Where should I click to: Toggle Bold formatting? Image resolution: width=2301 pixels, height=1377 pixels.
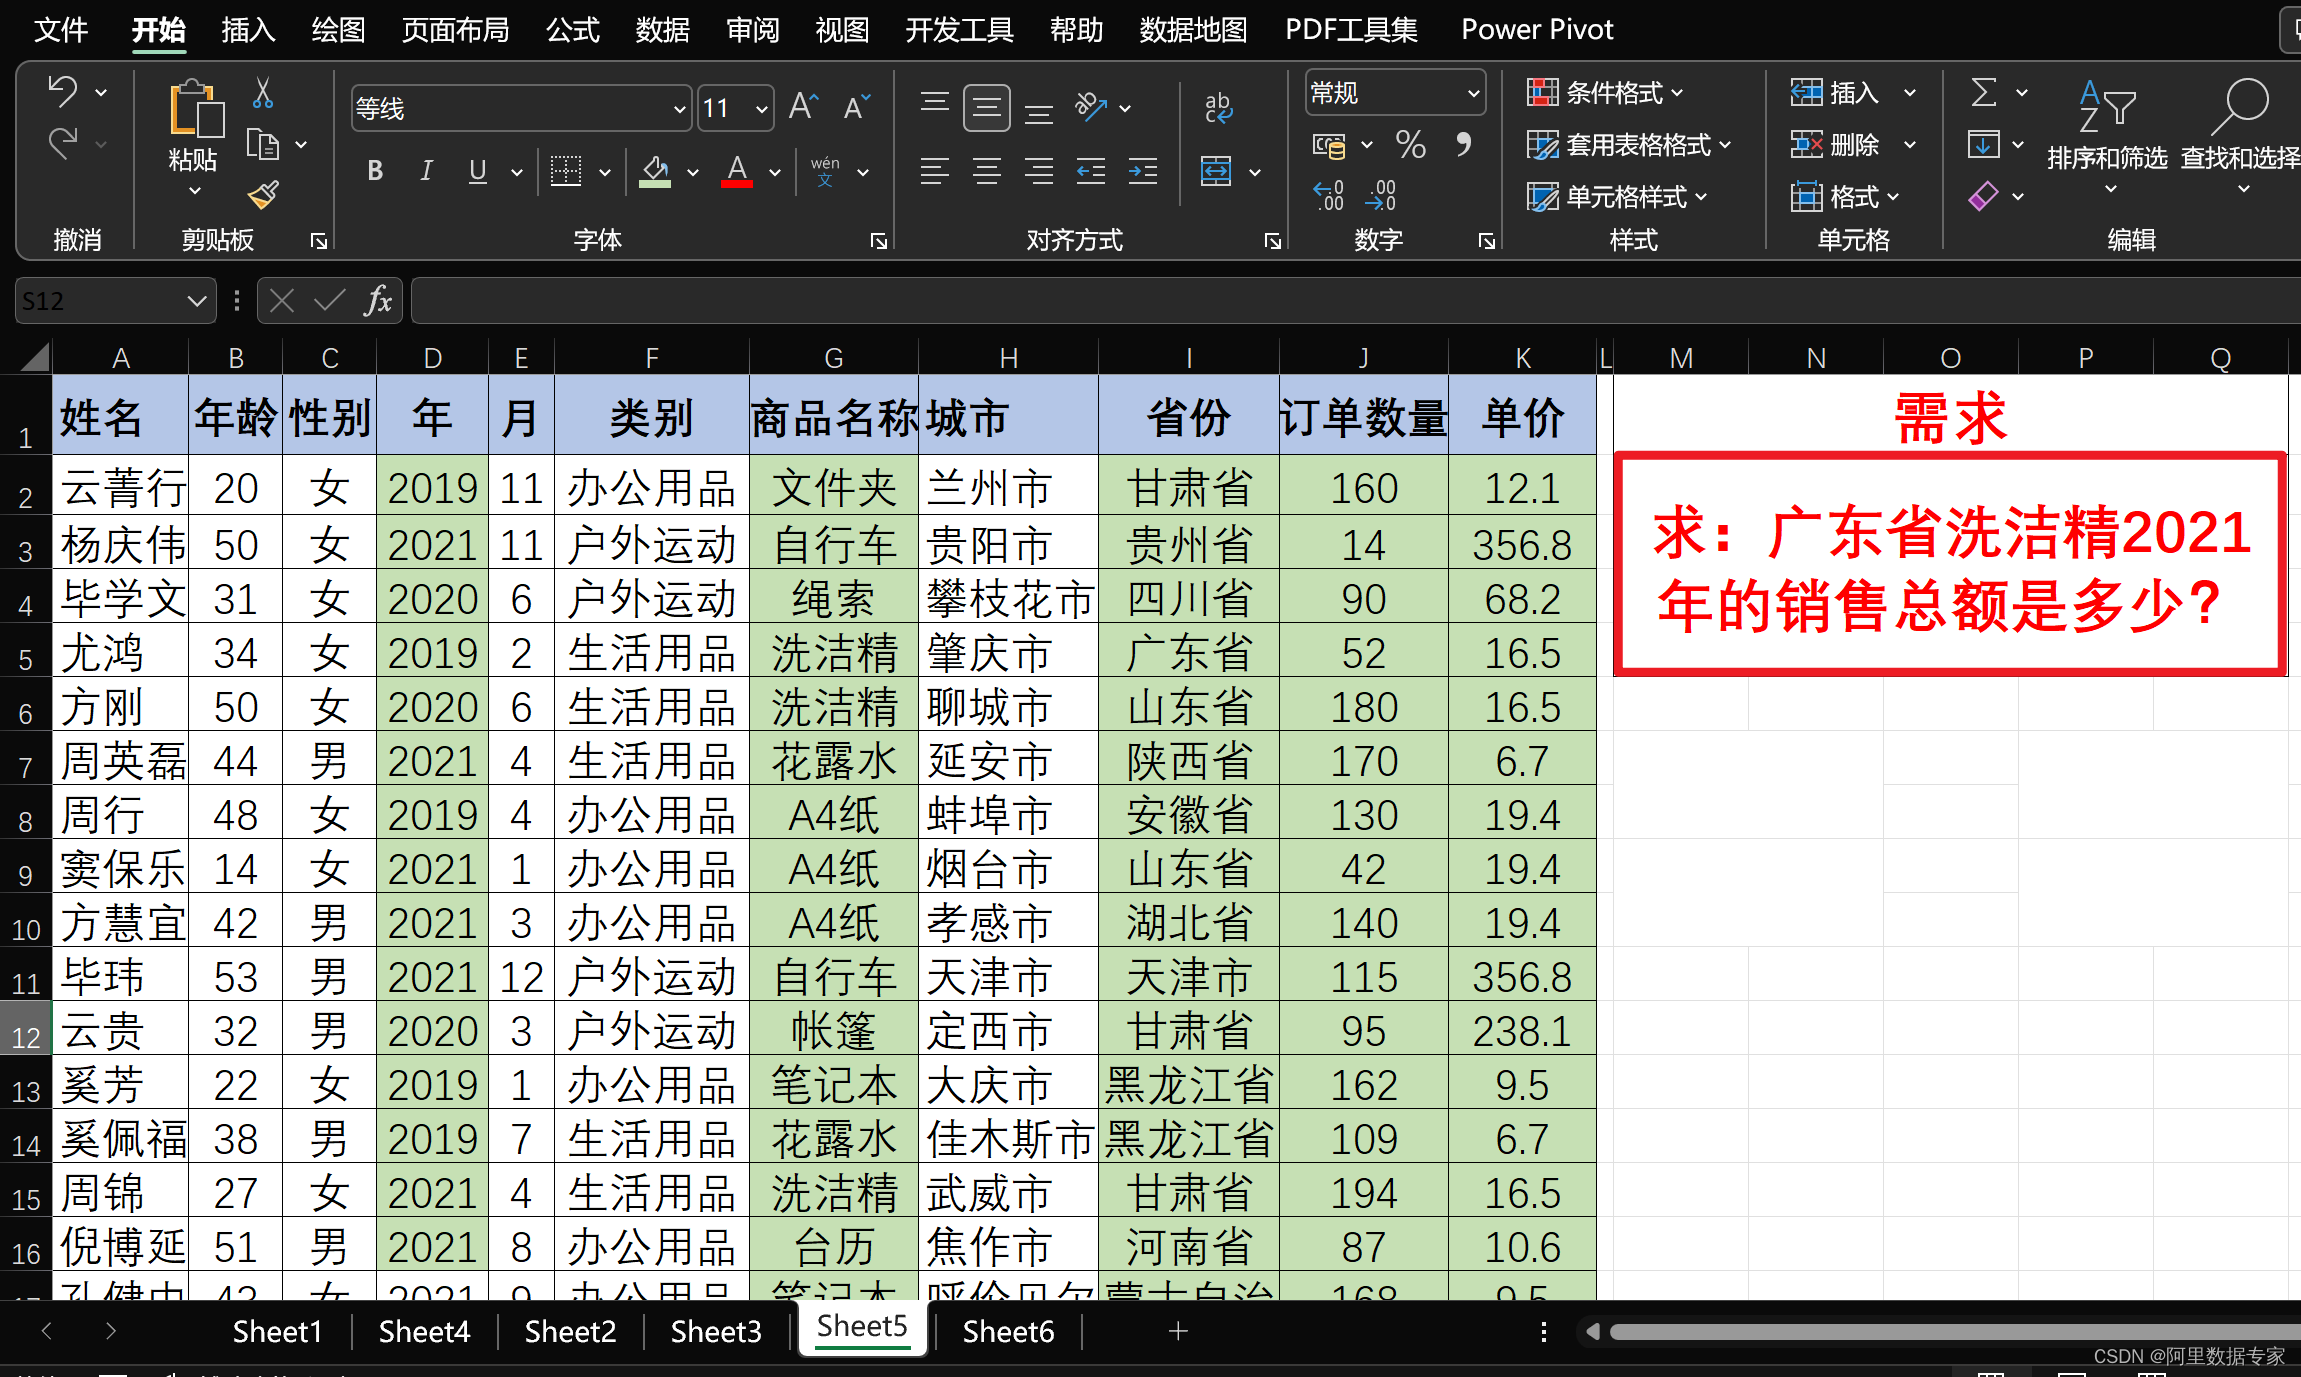click(375, 172)
